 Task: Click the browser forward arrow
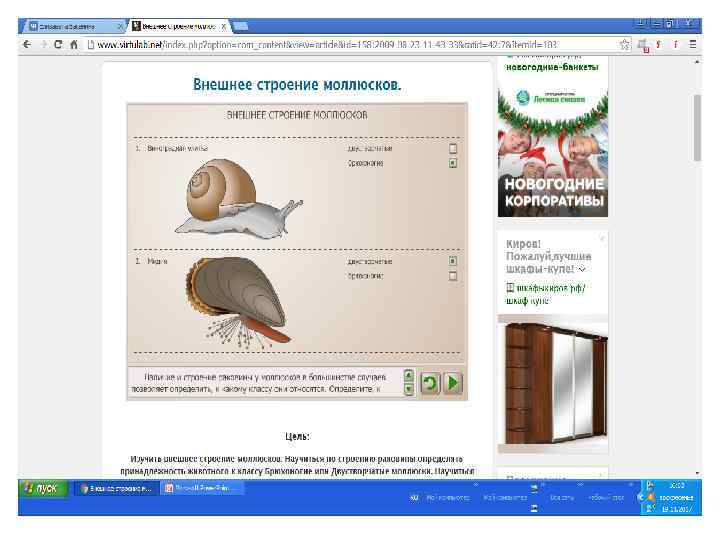[43, 45]
